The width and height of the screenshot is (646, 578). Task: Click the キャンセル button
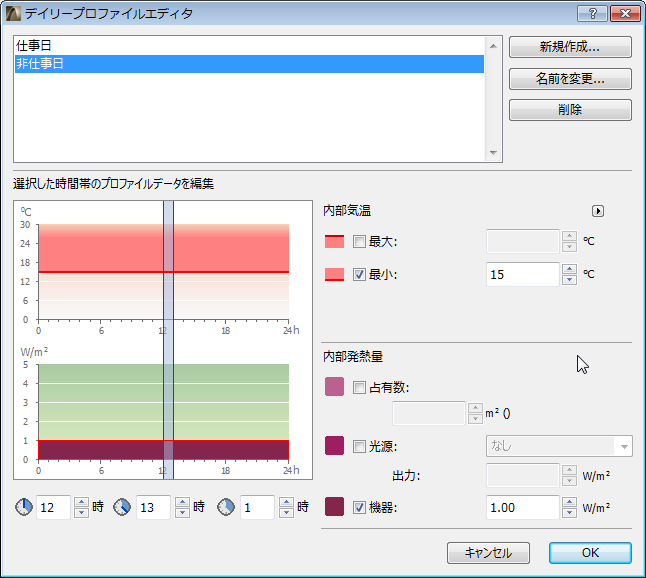pos(488,553)
